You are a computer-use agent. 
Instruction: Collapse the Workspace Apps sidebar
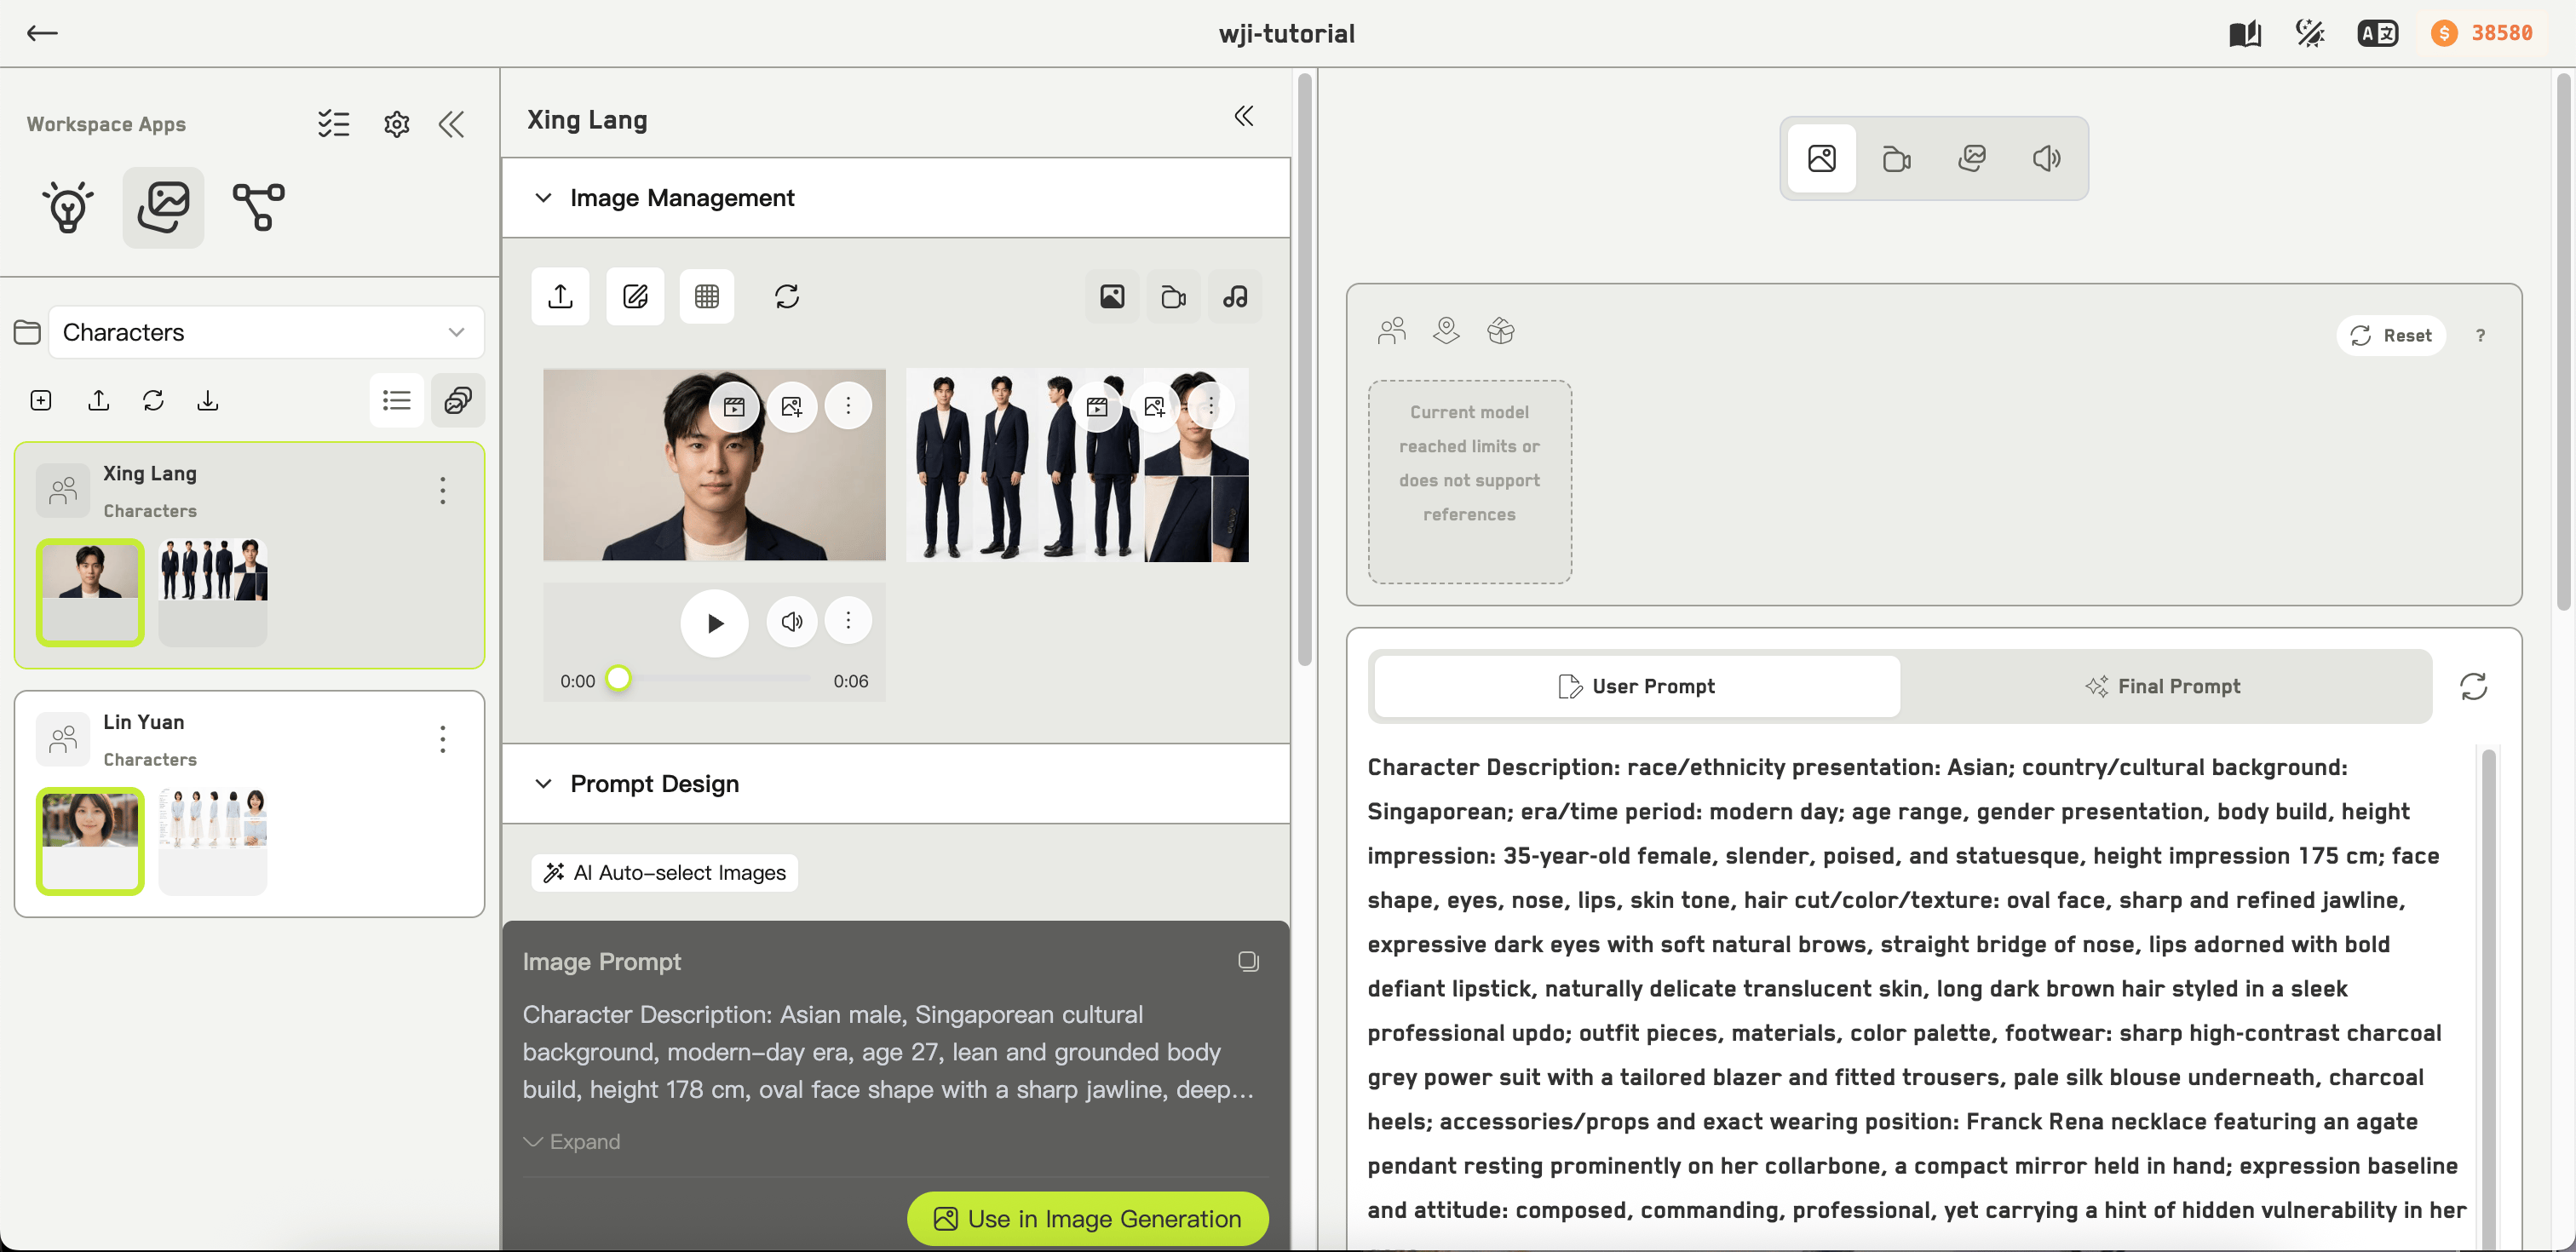point(452,124)
